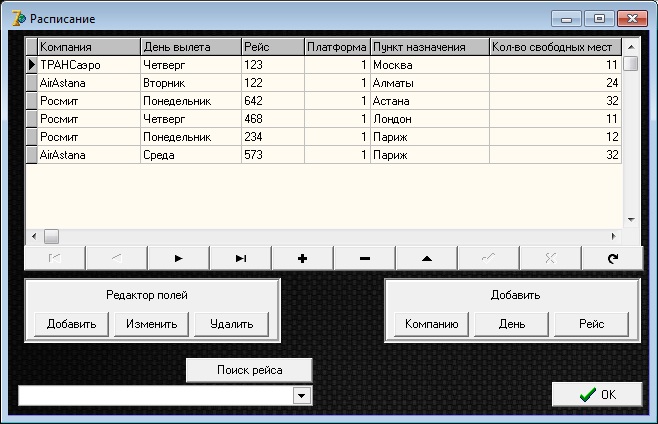Click the Изменить button
The width and height of the screenshot is (658, 424).
[x=151, y=324]
